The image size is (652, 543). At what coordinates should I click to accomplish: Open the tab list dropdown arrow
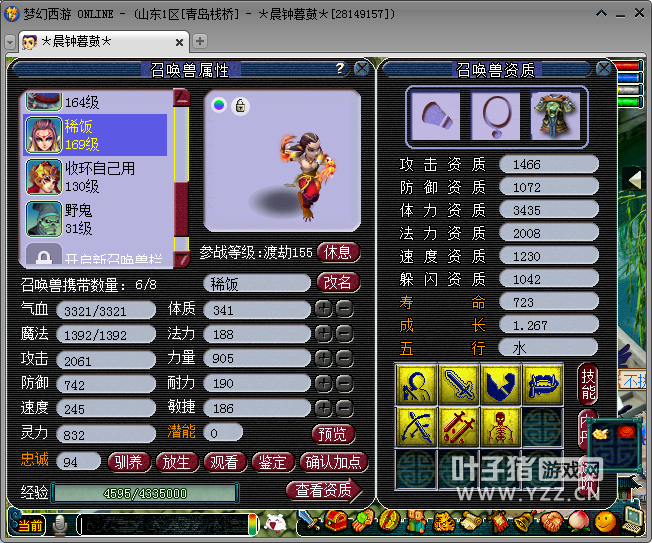click(x=10, y=42)
